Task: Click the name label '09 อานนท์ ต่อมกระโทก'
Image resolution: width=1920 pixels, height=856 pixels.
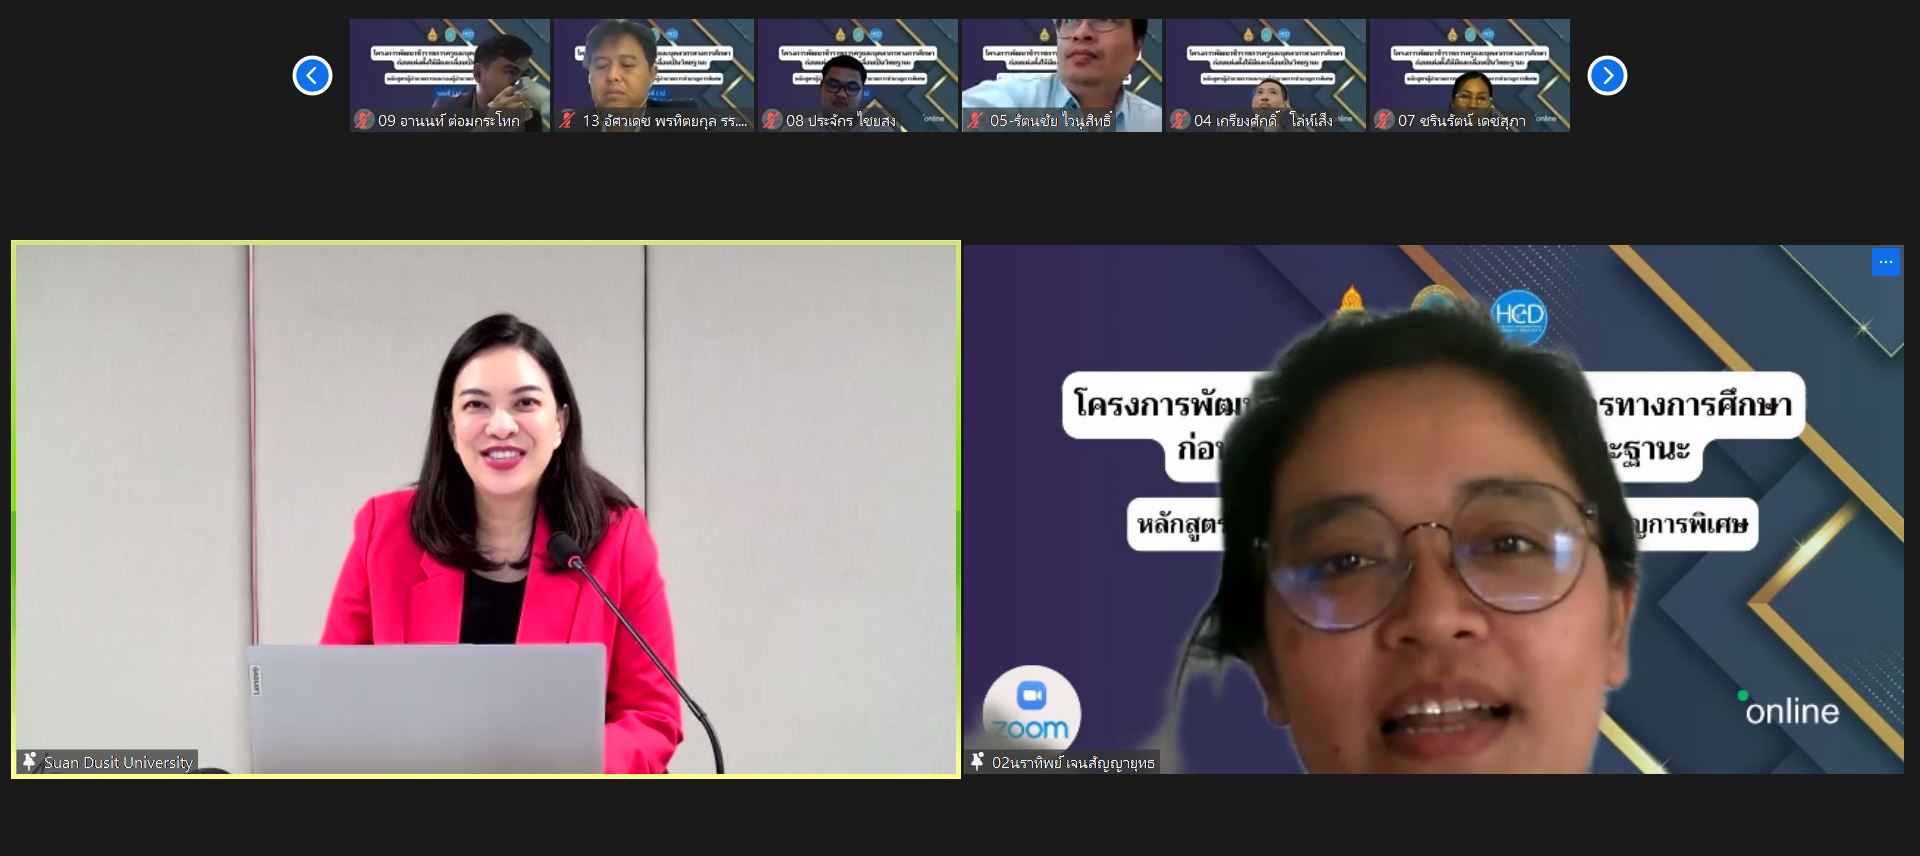Action: coord(449,121)
